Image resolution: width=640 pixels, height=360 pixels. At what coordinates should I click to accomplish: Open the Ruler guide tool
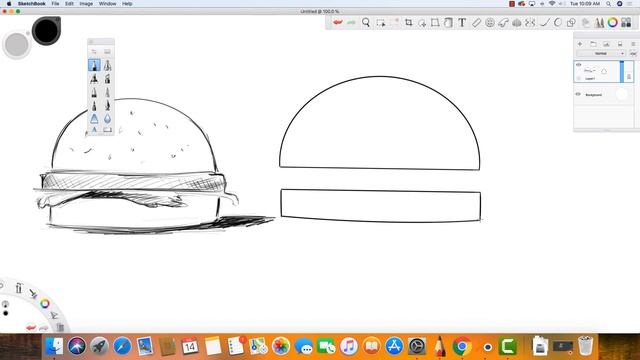pyautogui.click(x=476, y=22)
